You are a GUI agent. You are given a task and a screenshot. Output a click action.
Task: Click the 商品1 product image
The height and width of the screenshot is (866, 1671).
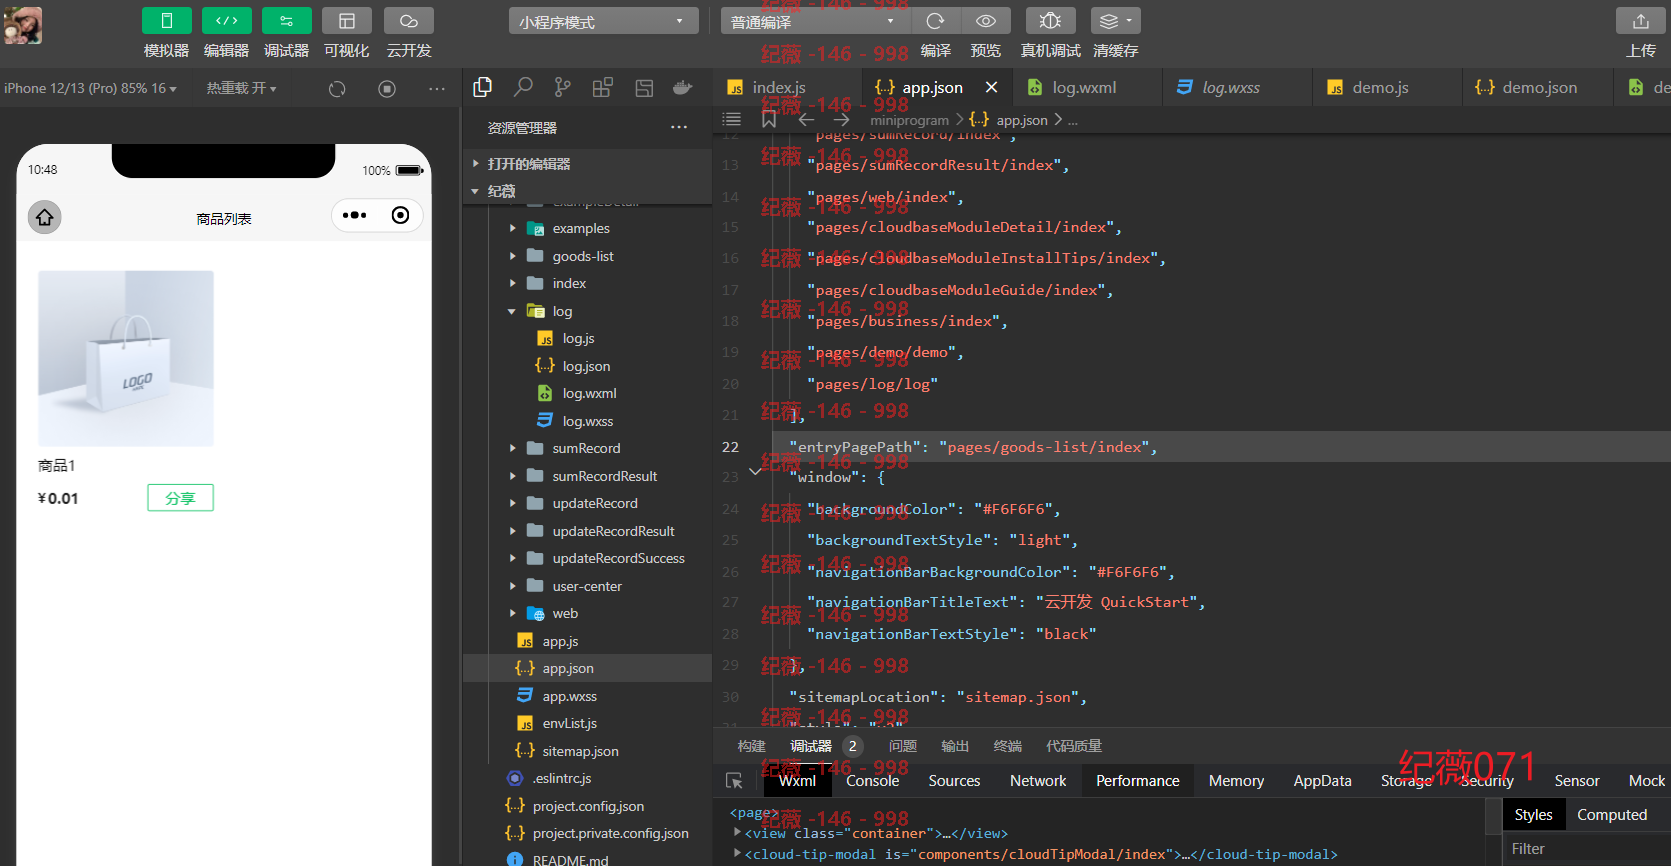[126, 358]
